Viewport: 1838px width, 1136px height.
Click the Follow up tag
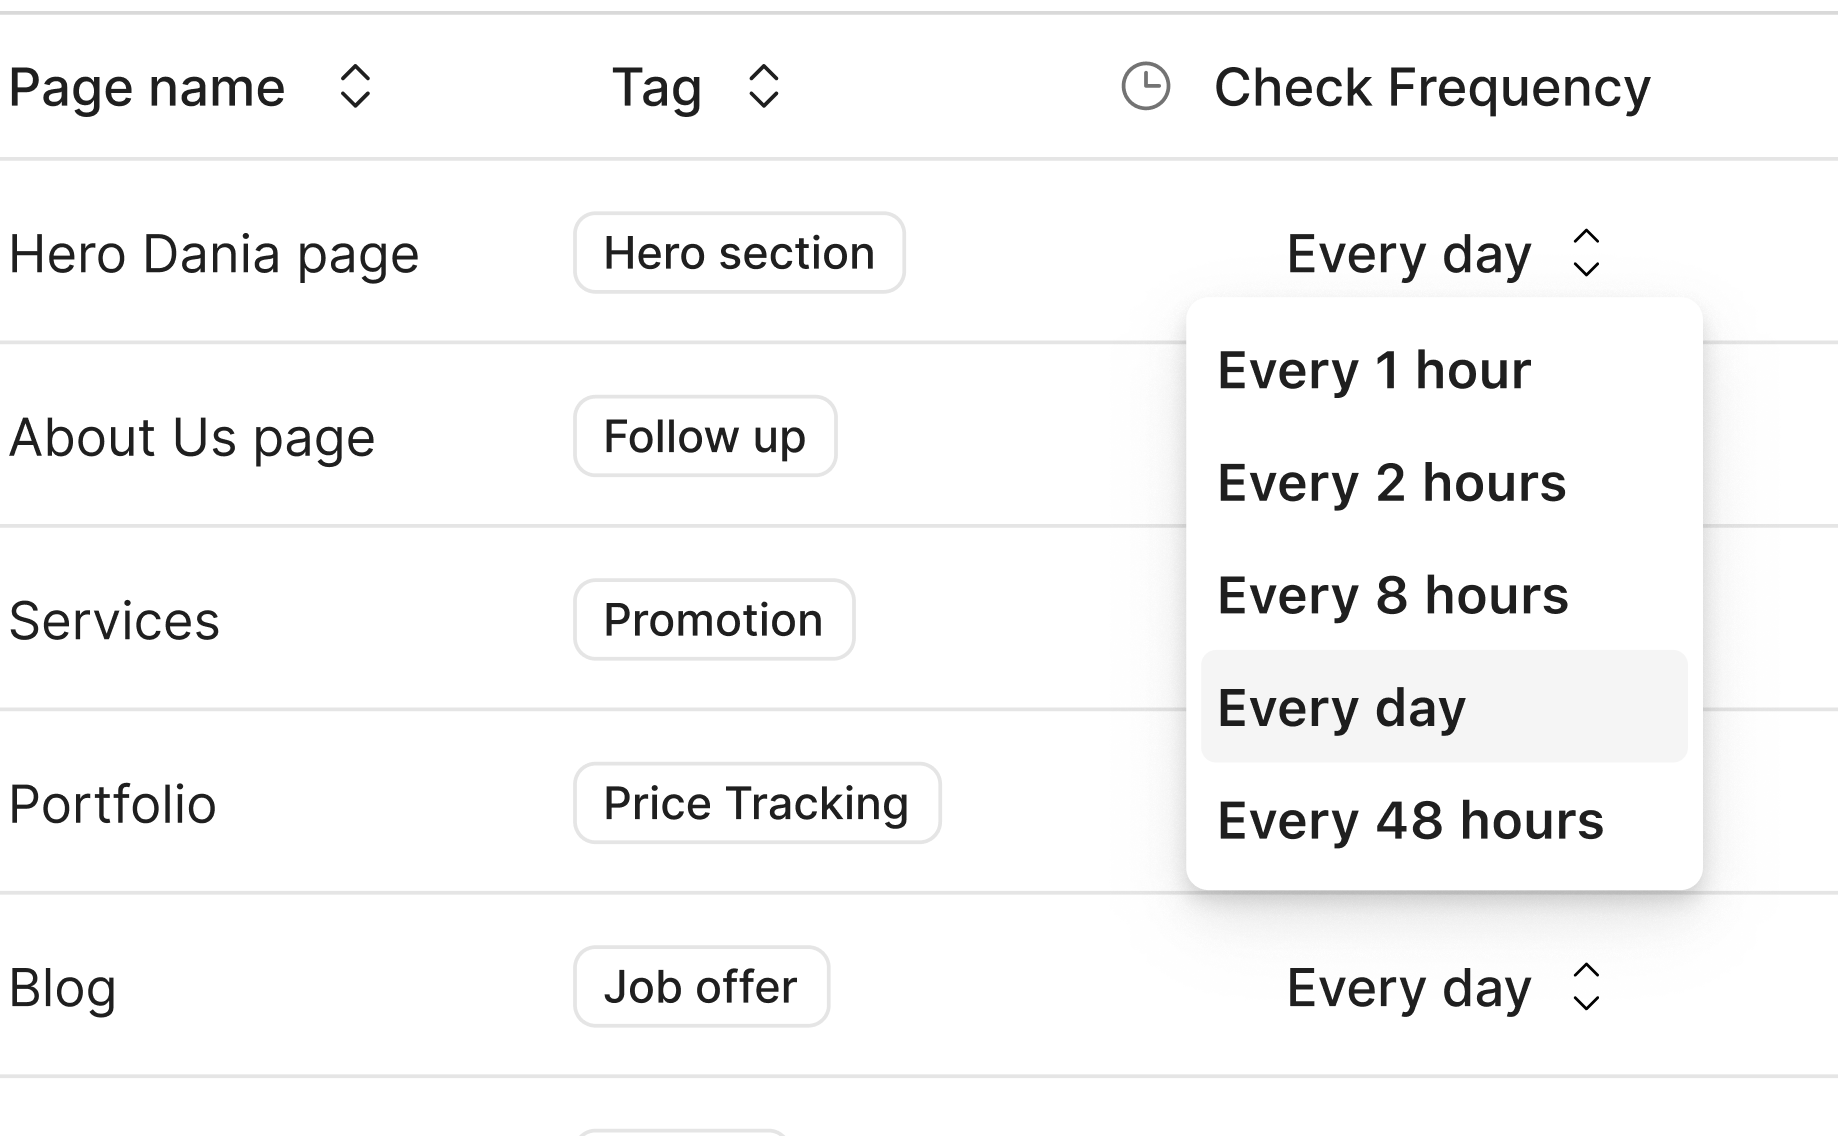coord(704,437)
